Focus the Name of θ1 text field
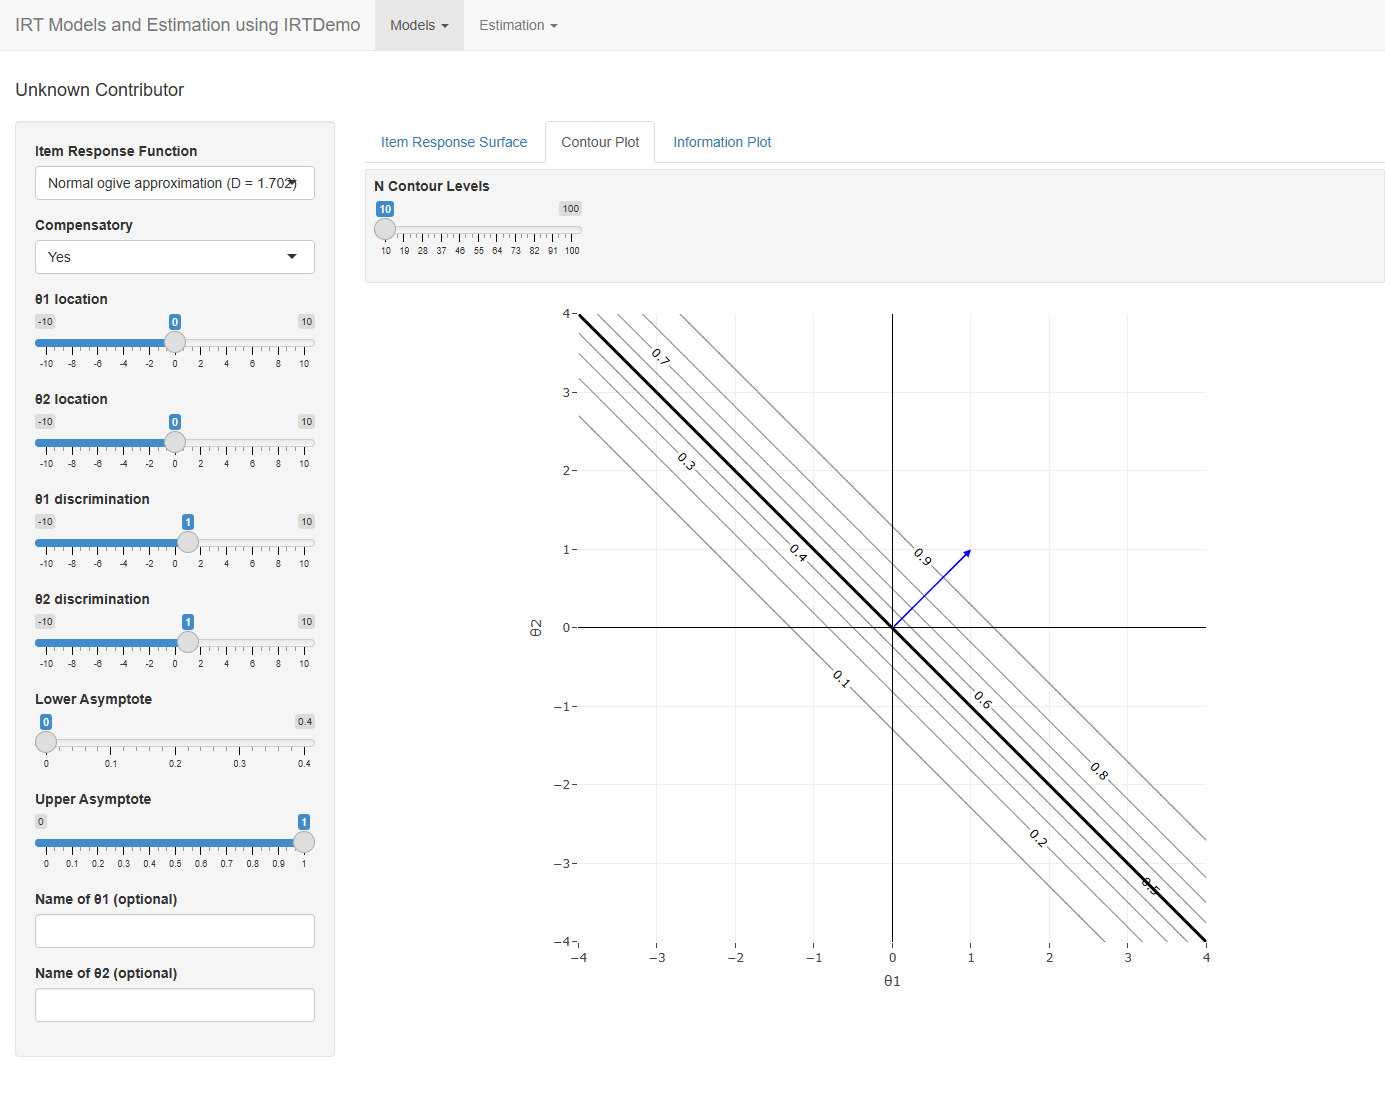 click(x=175, y=931)
